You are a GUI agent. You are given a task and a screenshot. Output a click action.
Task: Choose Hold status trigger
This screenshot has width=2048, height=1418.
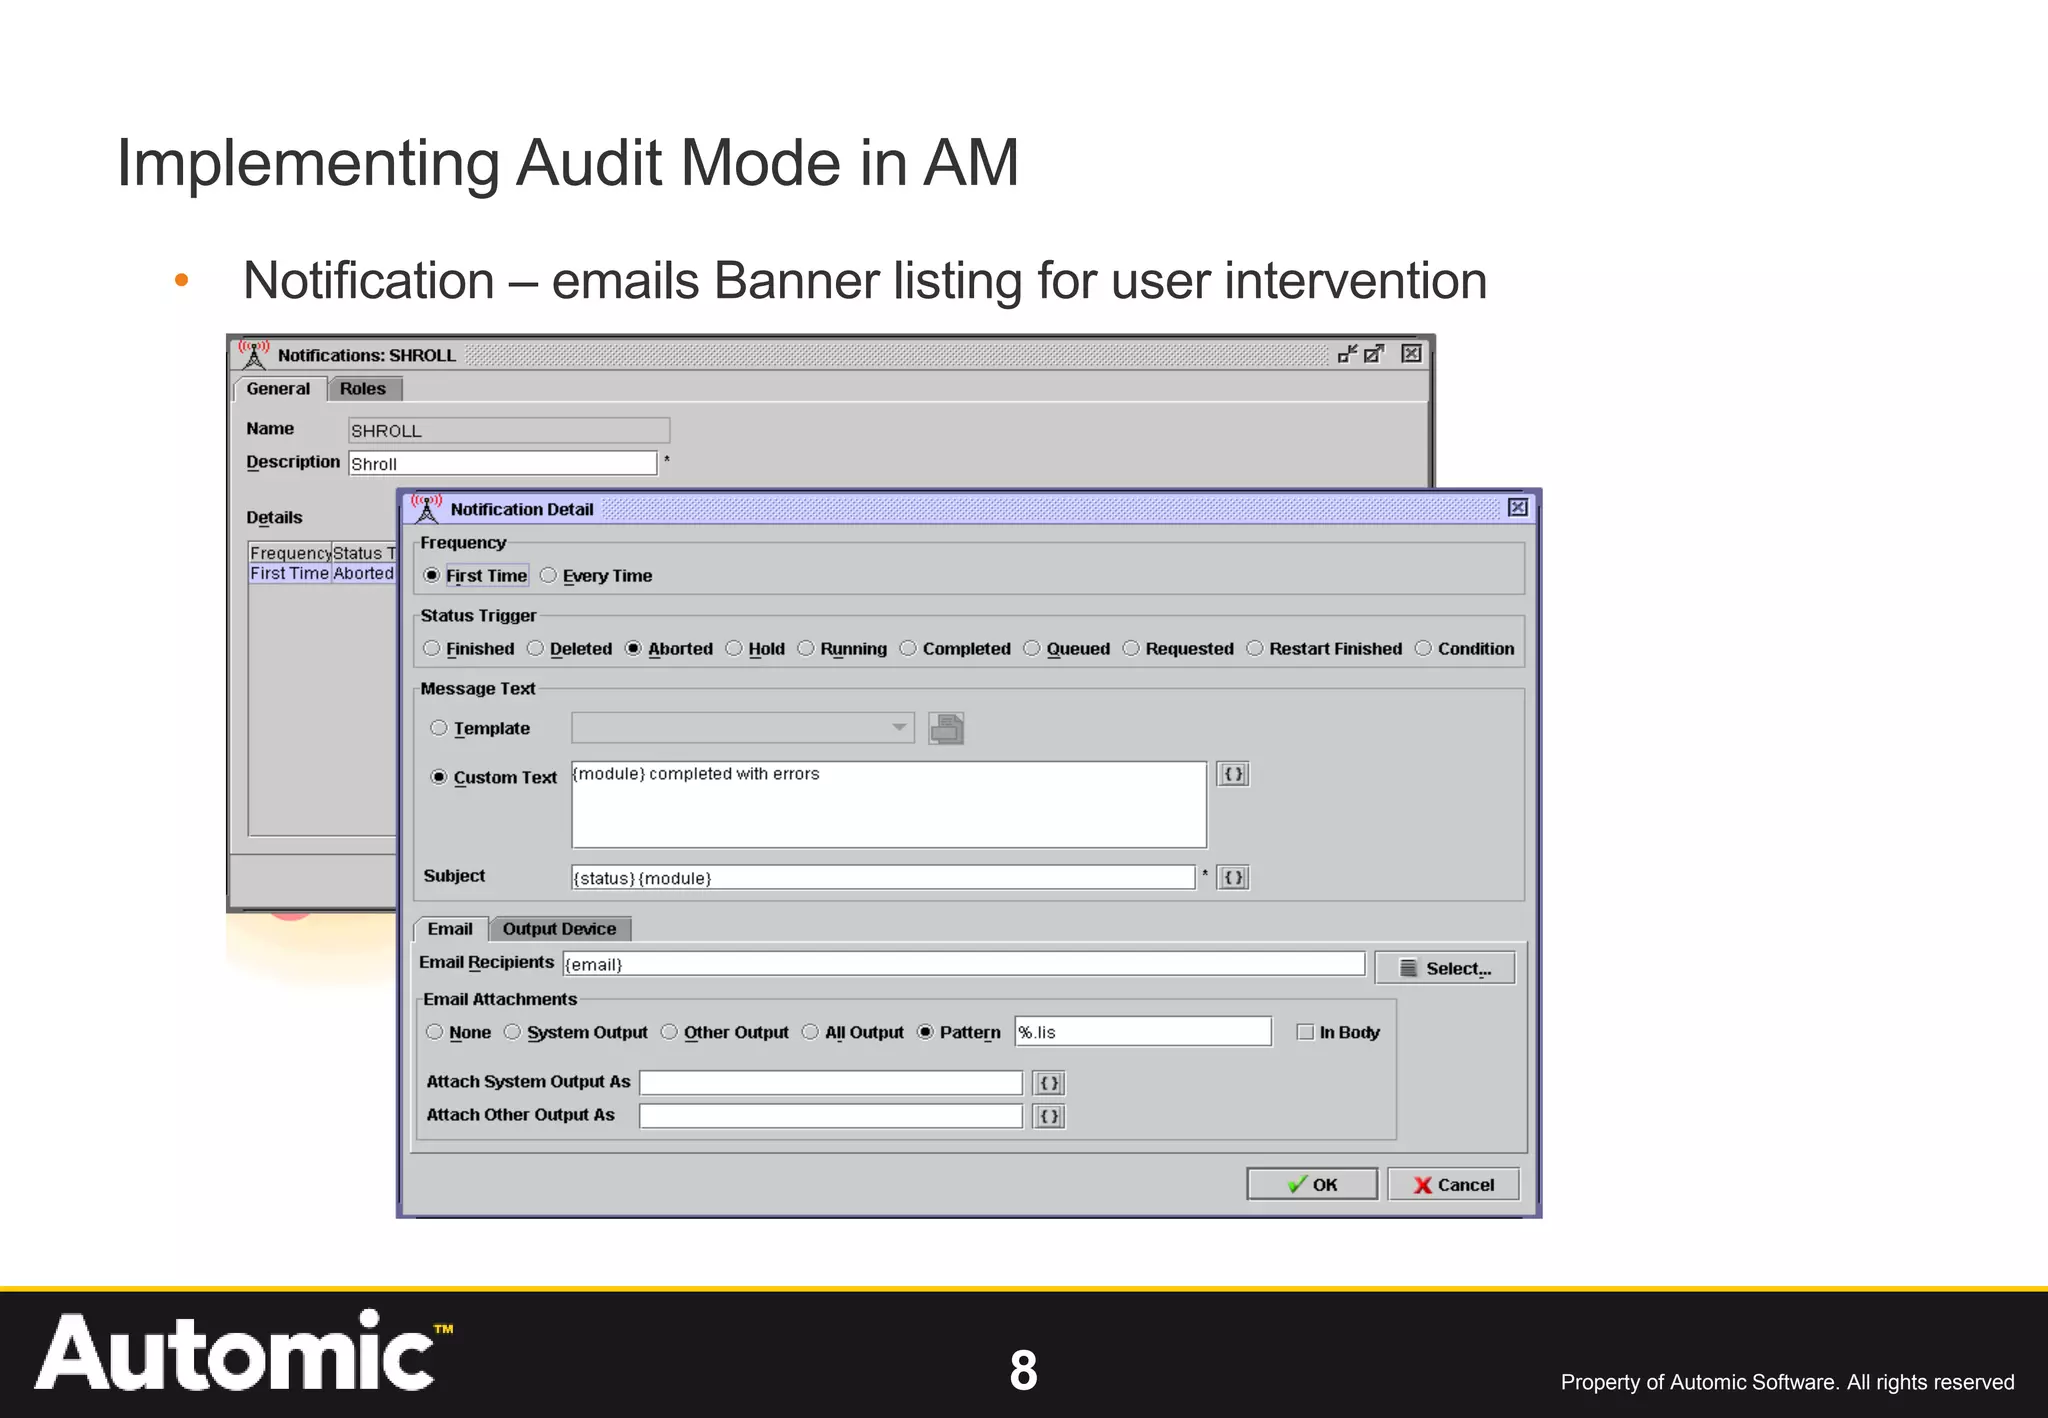point(755,649)
